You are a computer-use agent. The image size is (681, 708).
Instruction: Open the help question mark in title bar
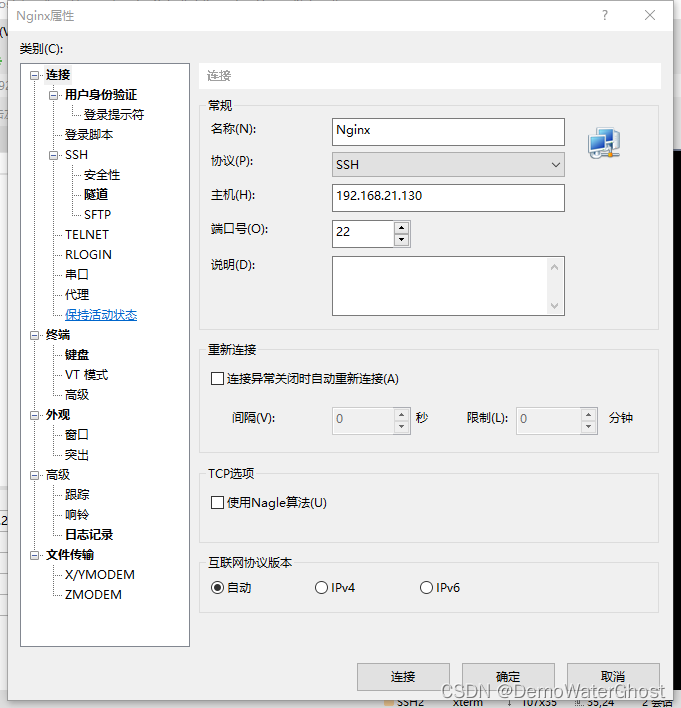(x=605, y=15)
